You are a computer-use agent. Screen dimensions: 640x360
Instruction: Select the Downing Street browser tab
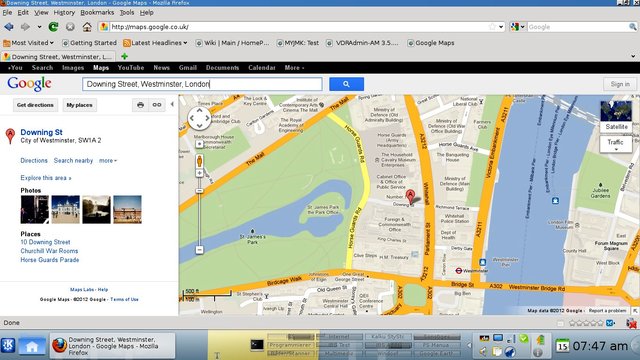(x=58, y=57)
